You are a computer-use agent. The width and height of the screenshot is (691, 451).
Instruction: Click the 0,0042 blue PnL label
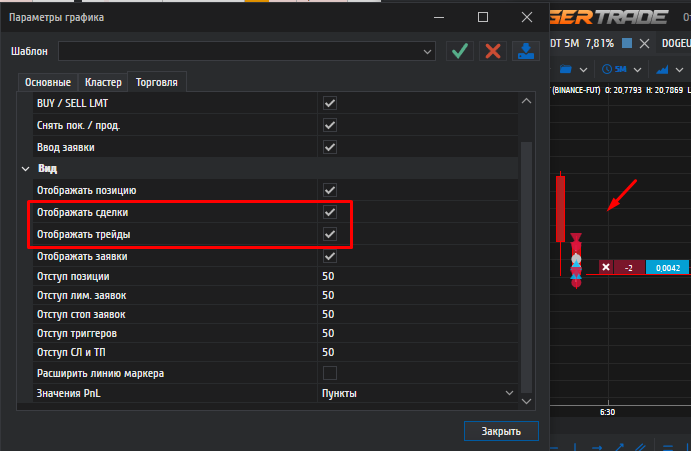tap(668, 267)
